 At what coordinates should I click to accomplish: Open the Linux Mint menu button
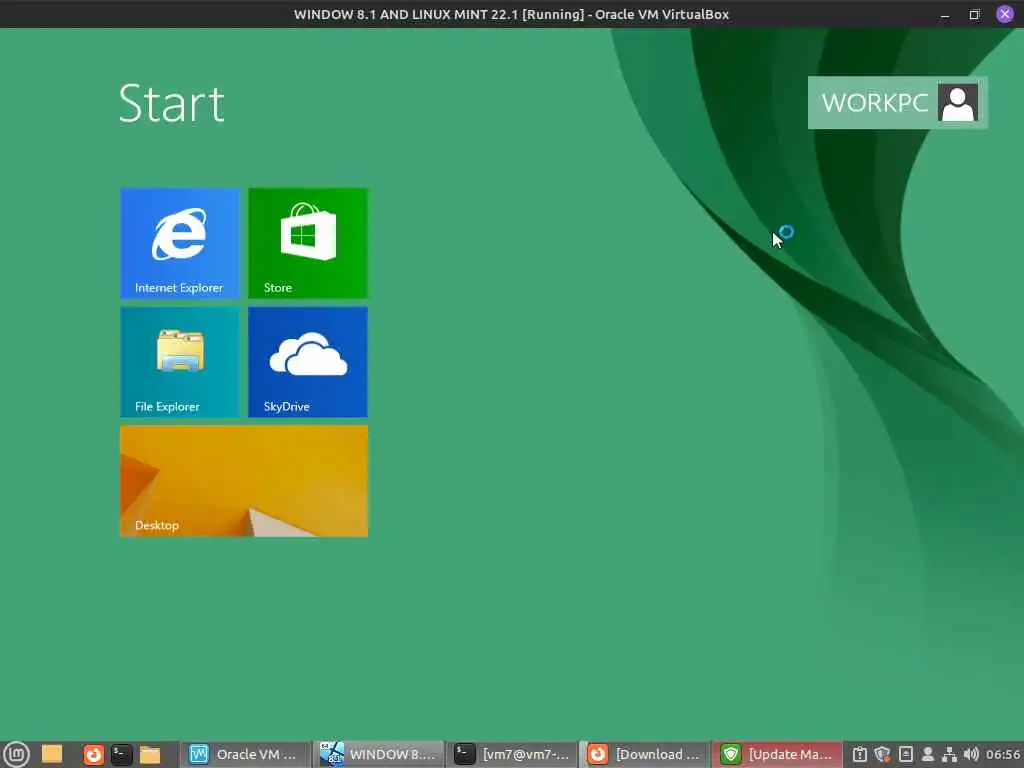16,754
